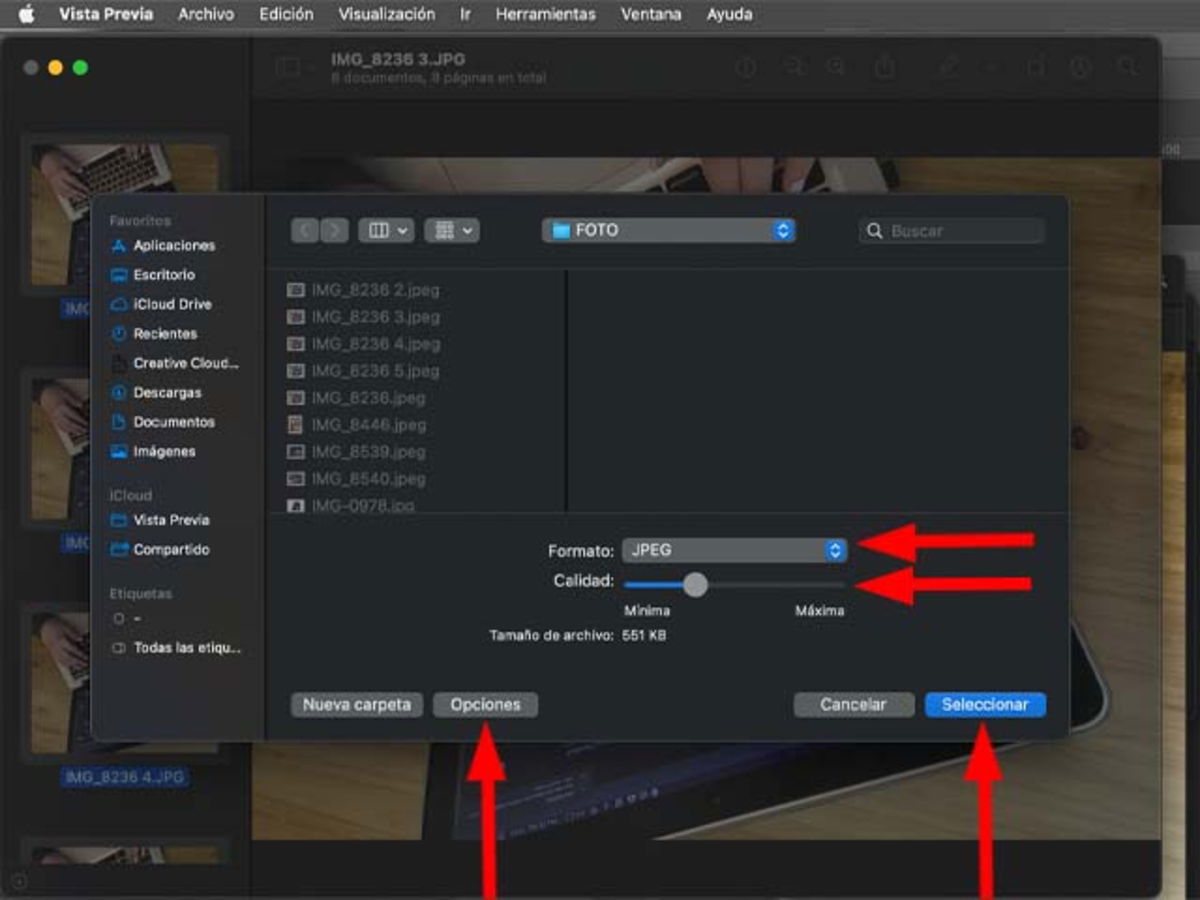Click the search icon in Preview toolbar
Screen dimensions: 1200x900
[x=1128, y=67]
